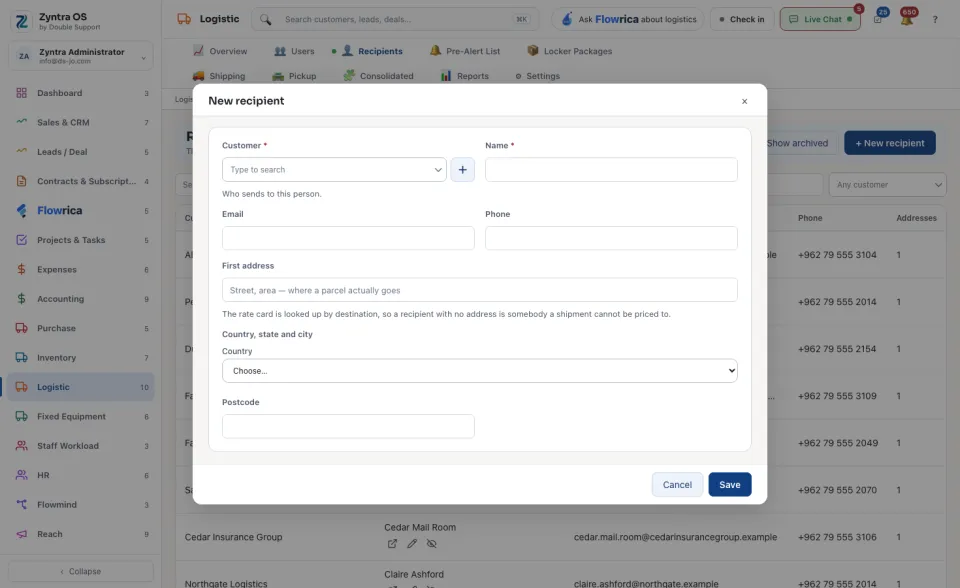960x588 pixels.
Task: Open the Logistic Settings tab
Action: click(538, 76)
